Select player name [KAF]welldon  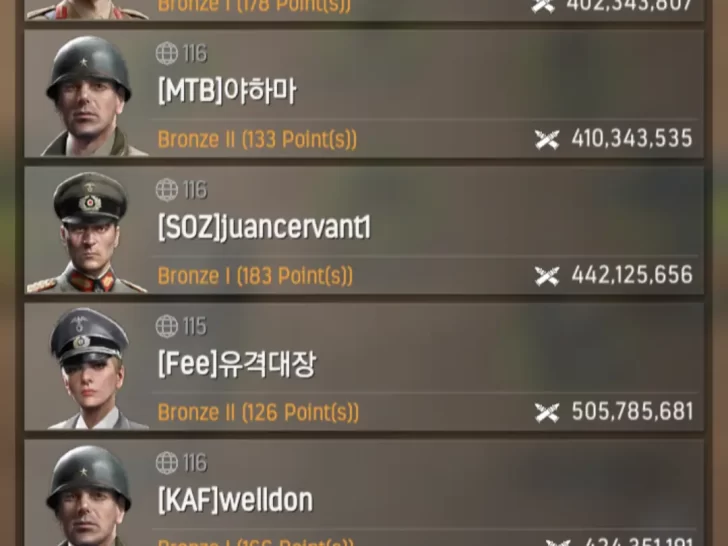click(x=235, y=500)
